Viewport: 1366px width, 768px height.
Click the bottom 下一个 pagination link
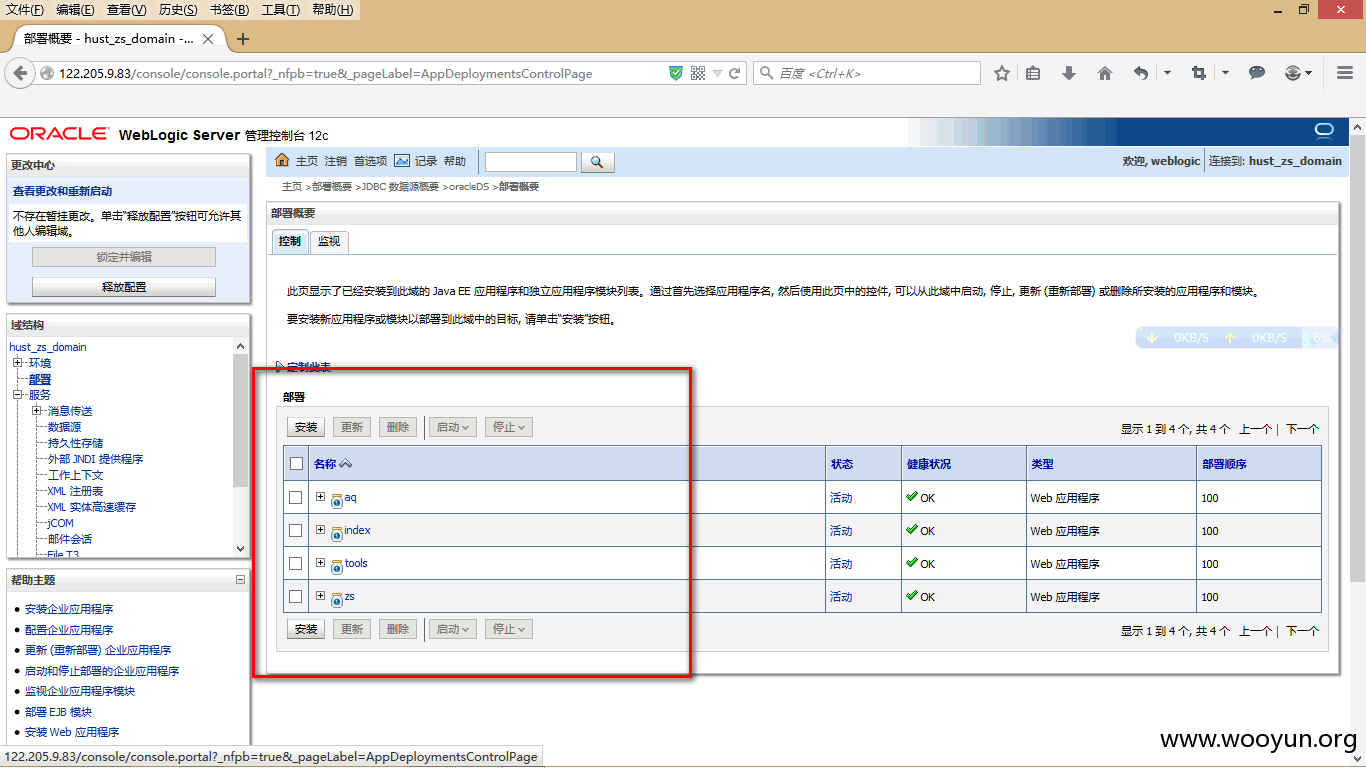coord(1302,631)
